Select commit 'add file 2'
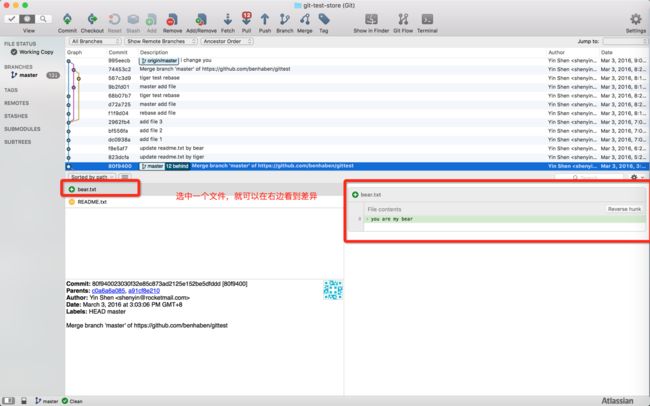Viewport: 650px width, 406px height. (x=357, y=131)
